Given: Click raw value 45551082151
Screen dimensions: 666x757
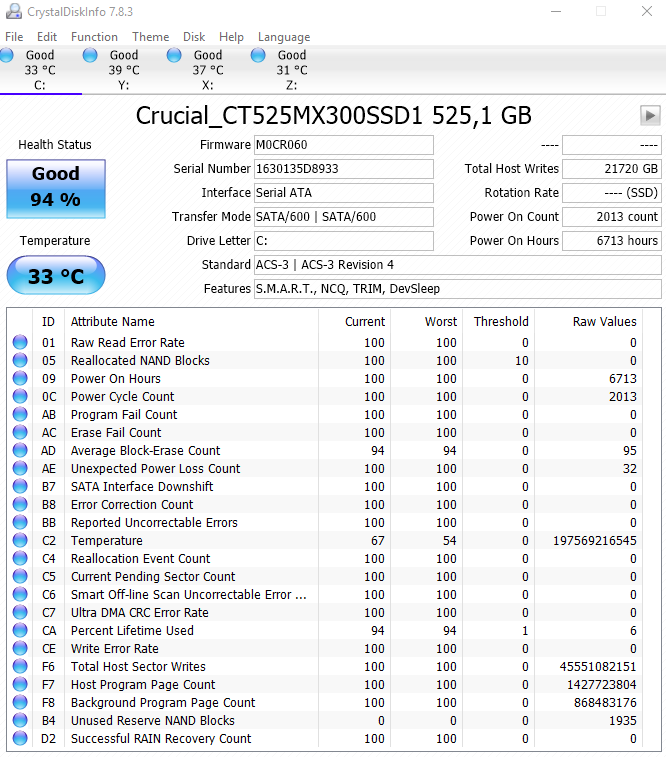Looking at the screenshot, I should point(598,667).
